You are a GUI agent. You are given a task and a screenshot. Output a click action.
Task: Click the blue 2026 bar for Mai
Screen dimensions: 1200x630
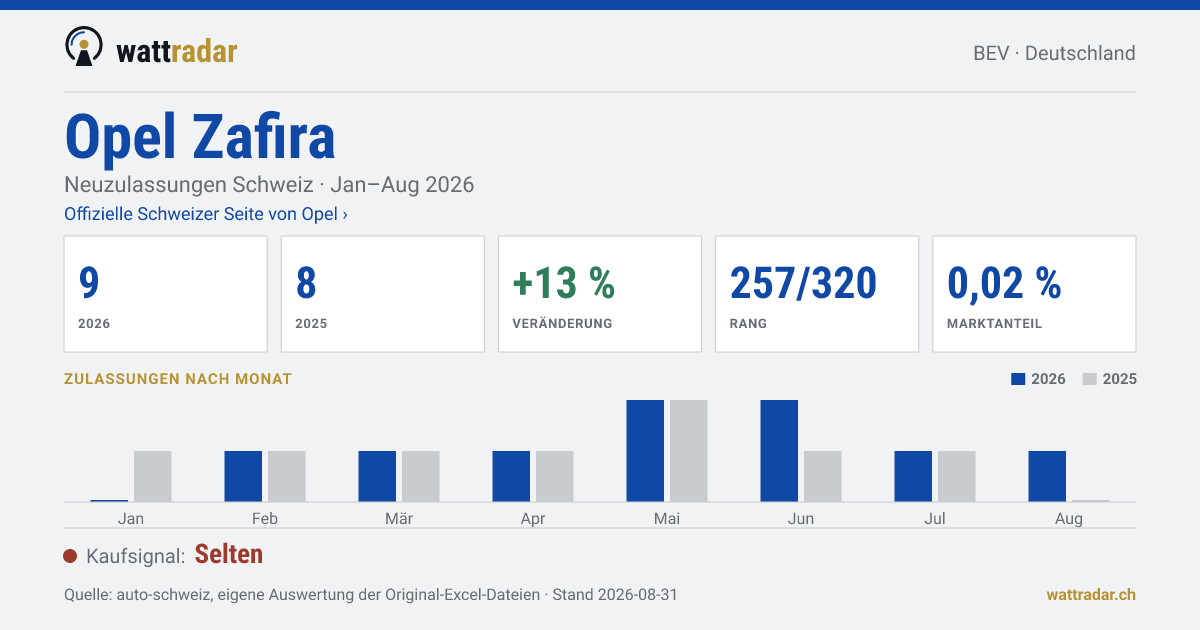(x=645, y=451)
